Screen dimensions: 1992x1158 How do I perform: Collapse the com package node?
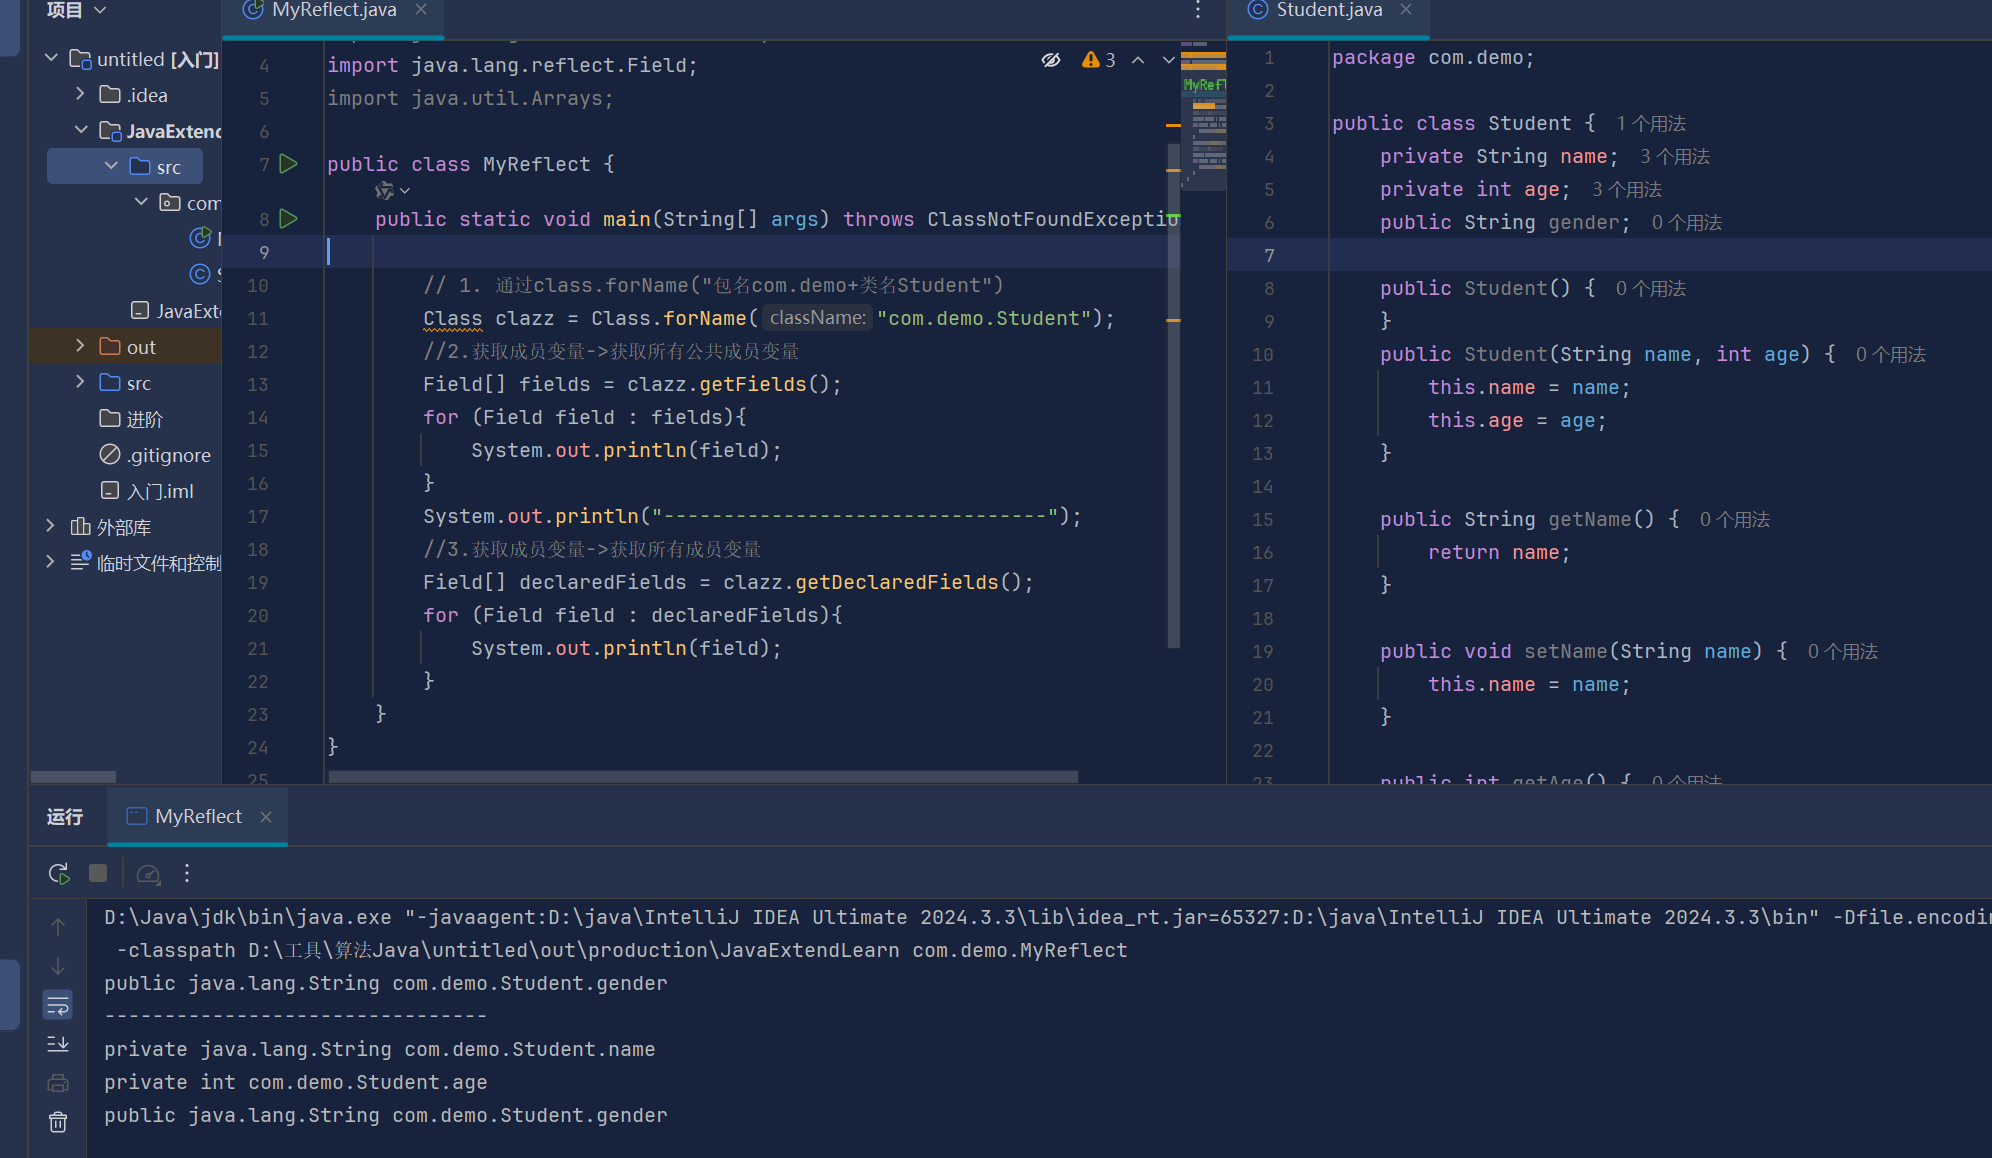point(141,202)
